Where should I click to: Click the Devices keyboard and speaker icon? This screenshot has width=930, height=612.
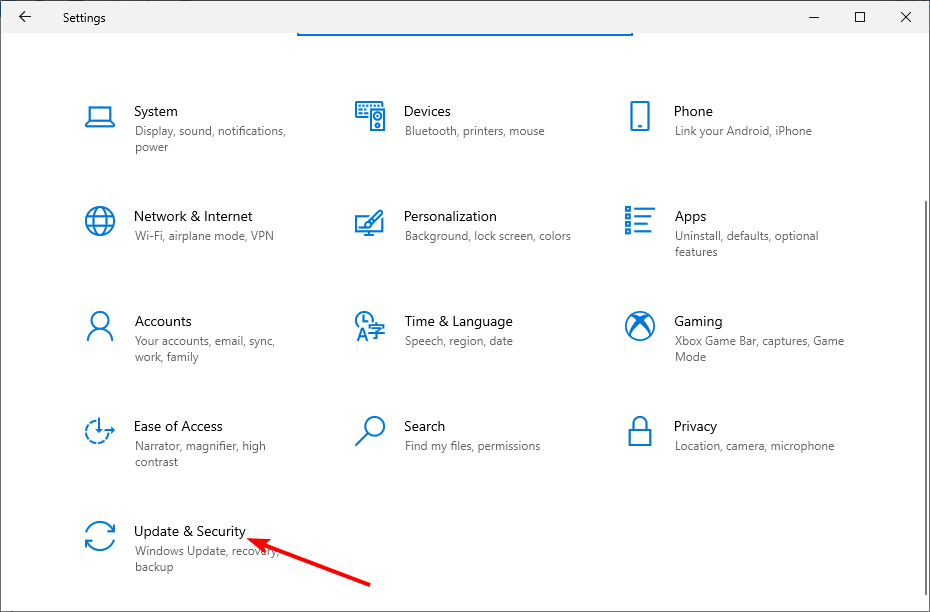point(370,116)
